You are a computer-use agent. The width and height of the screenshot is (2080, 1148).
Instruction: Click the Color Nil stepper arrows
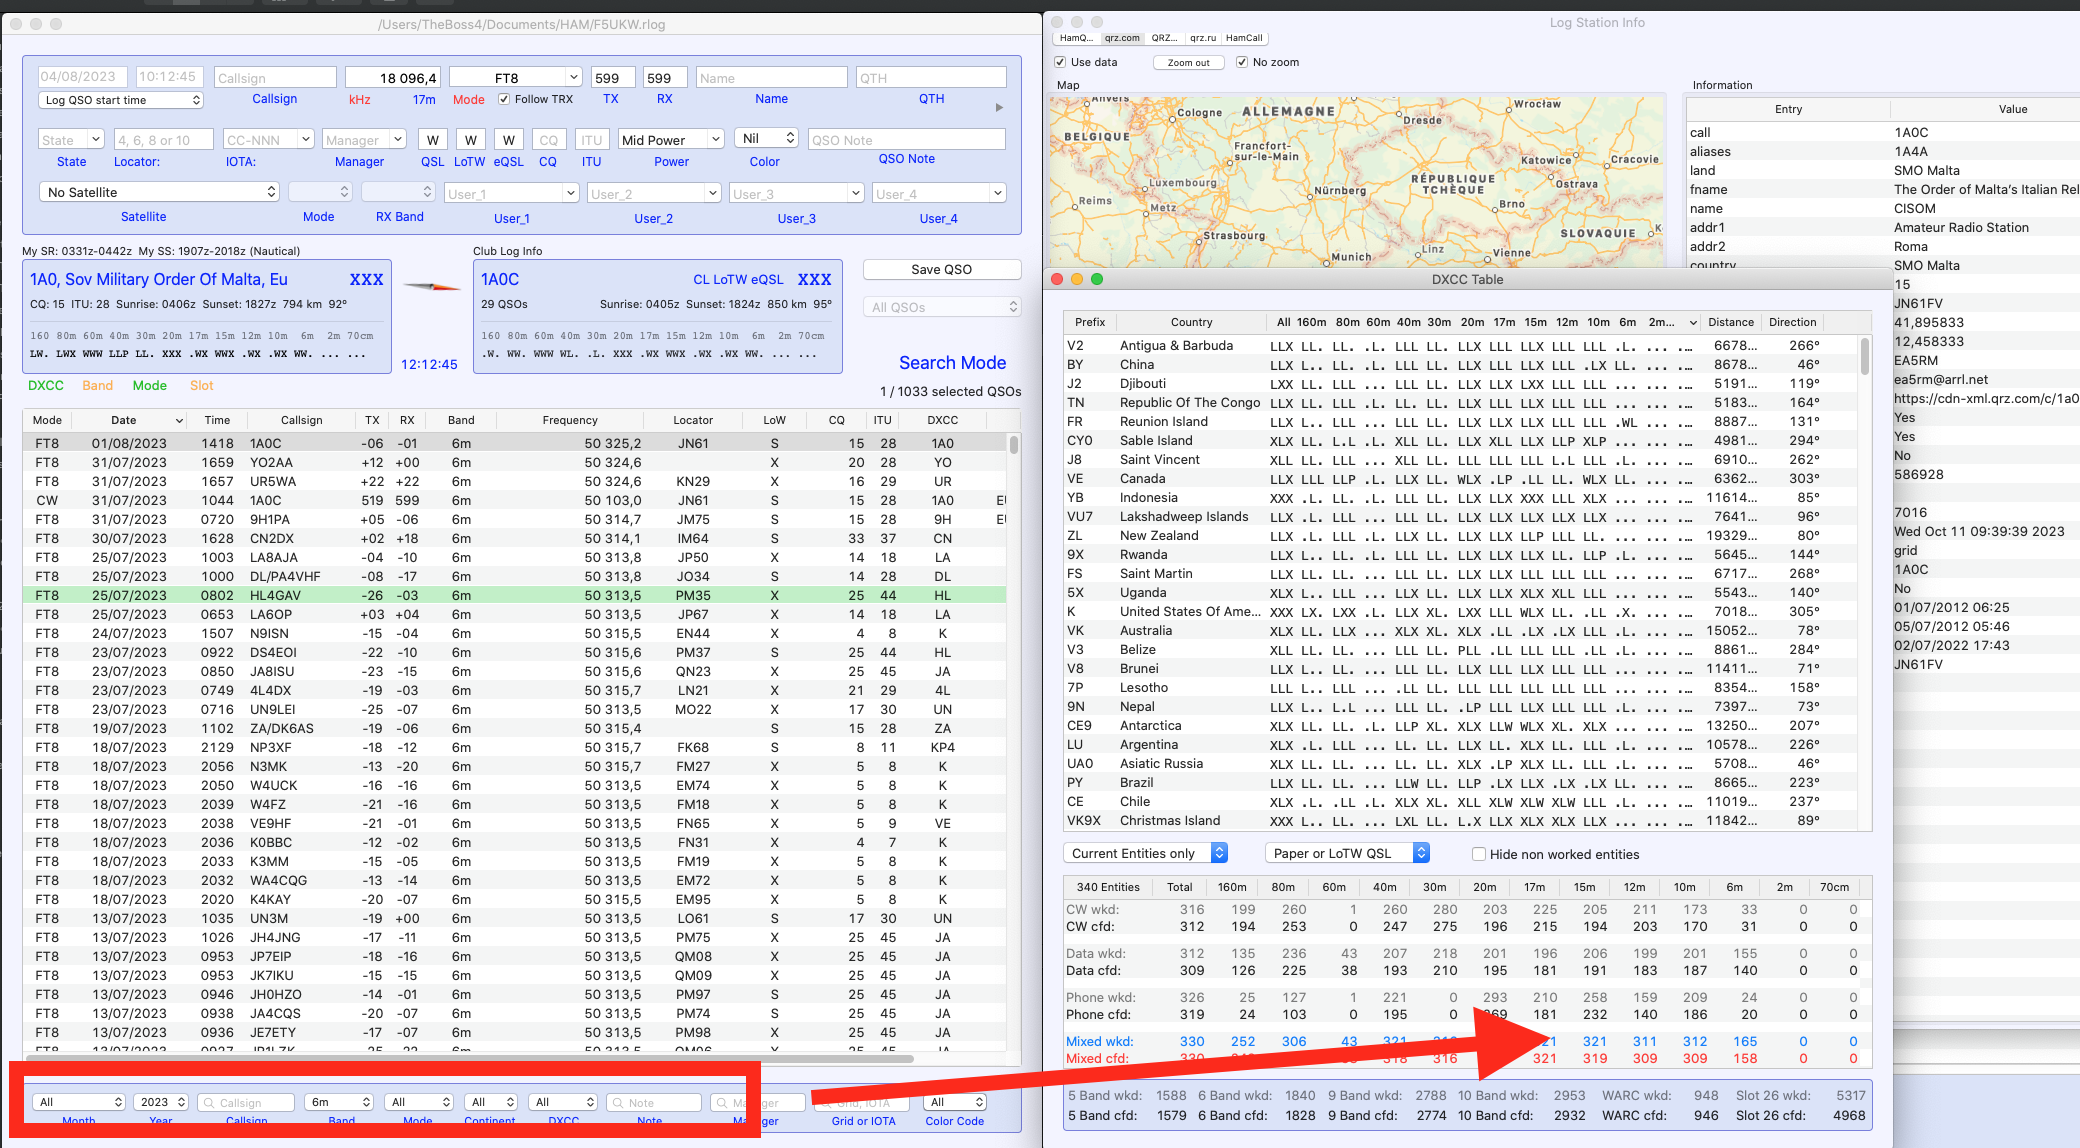[790, 138]
